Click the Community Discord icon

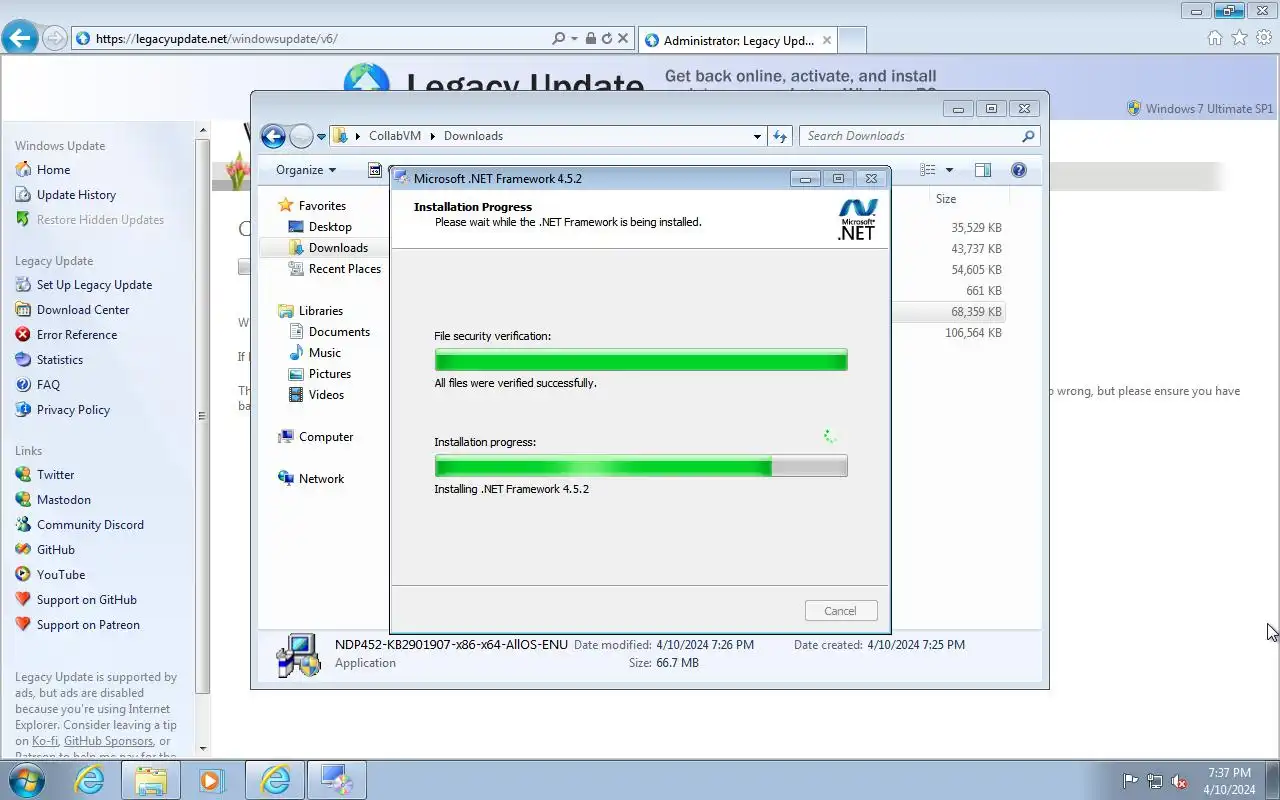(23, 525)
